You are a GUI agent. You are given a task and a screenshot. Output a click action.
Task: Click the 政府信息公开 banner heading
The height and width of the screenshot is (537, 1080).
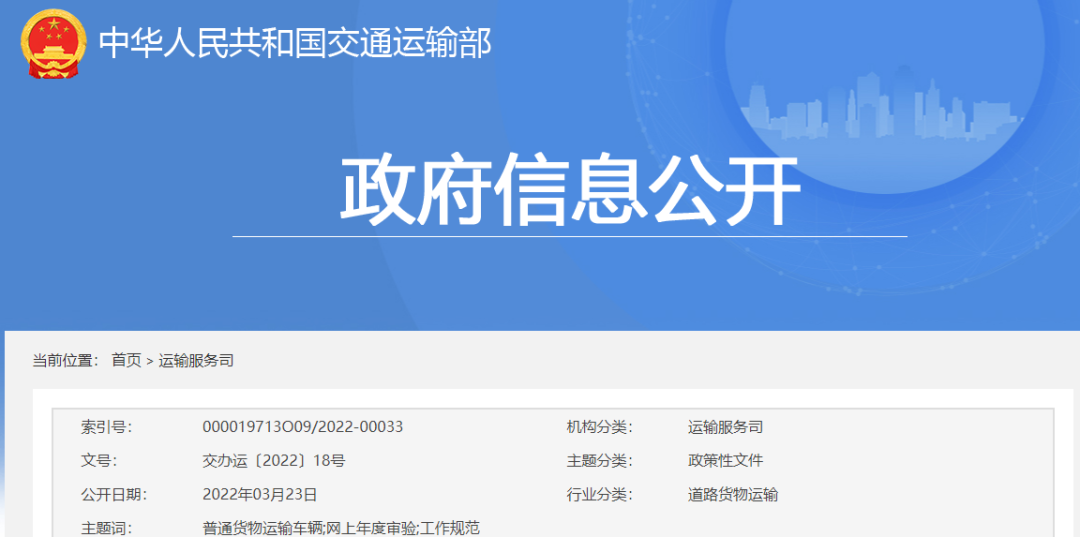[x=570, y=192]
